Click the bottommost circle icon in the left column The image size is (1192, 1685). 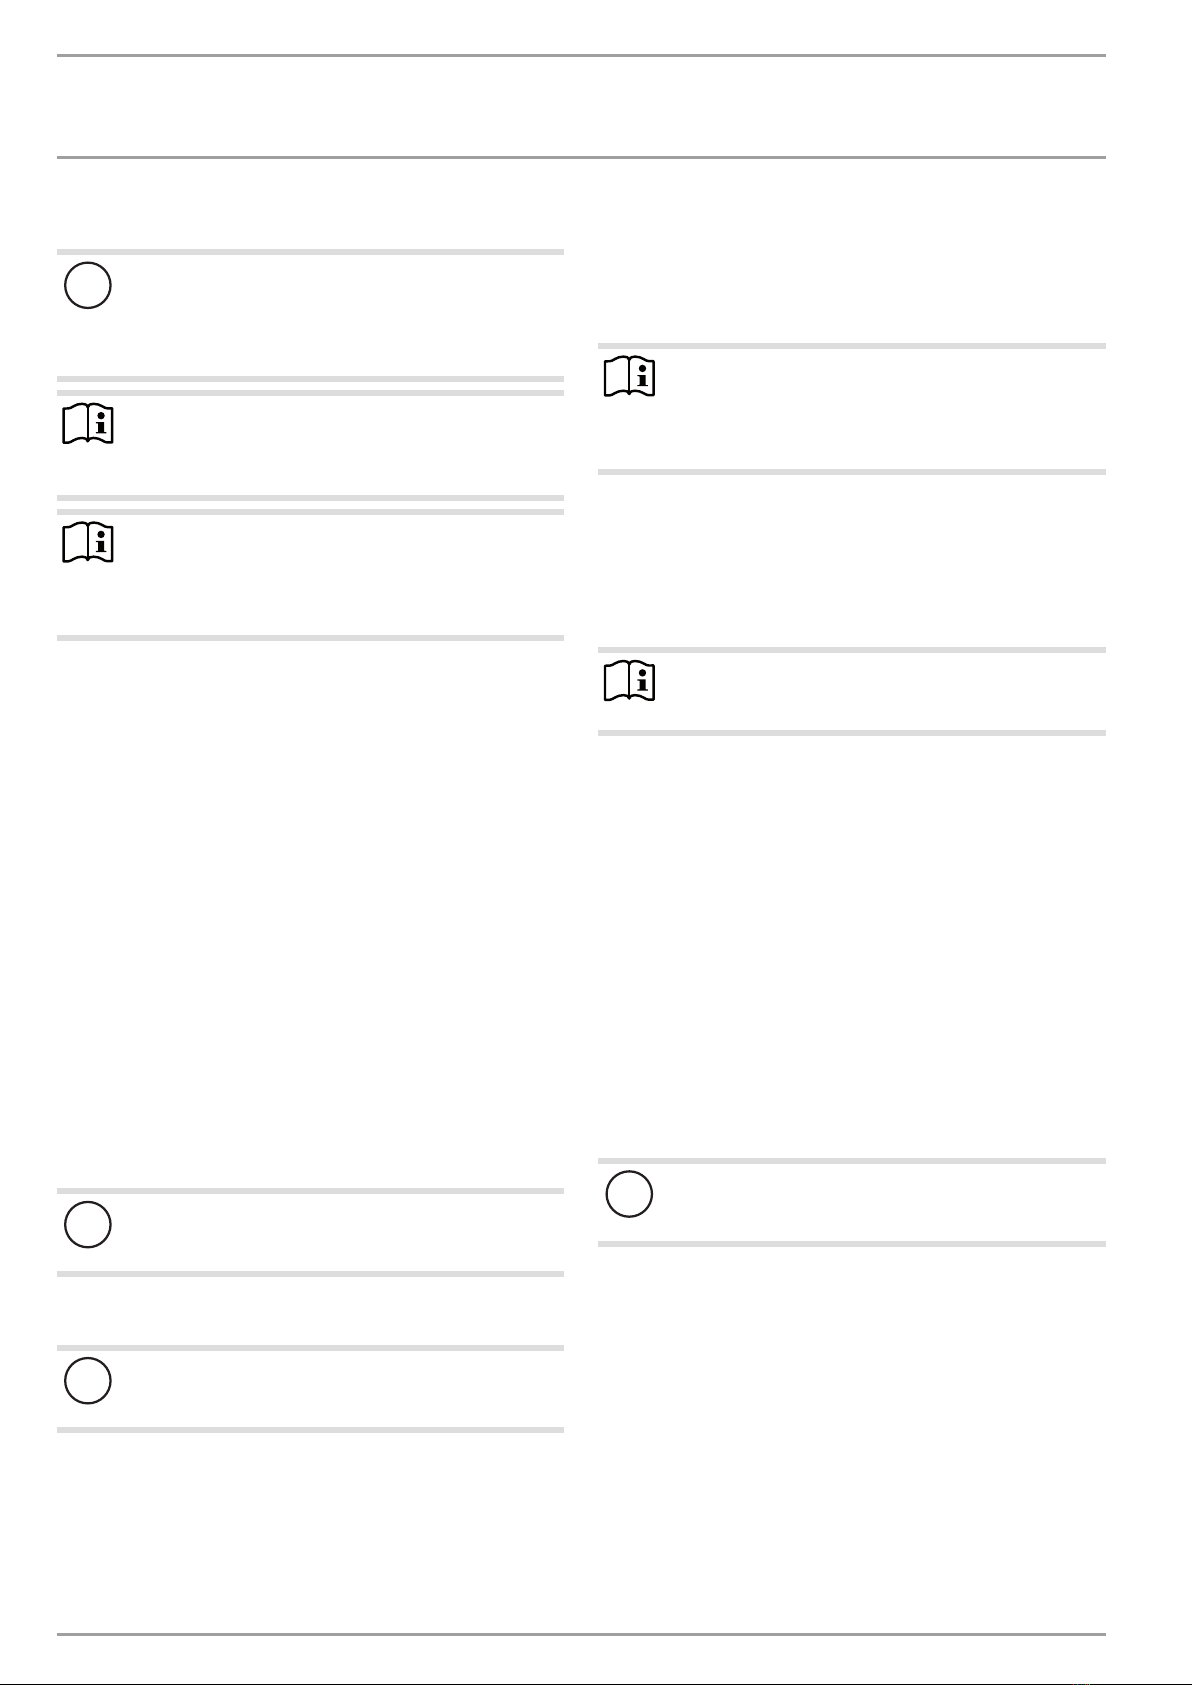click(x=87, y=1381)
